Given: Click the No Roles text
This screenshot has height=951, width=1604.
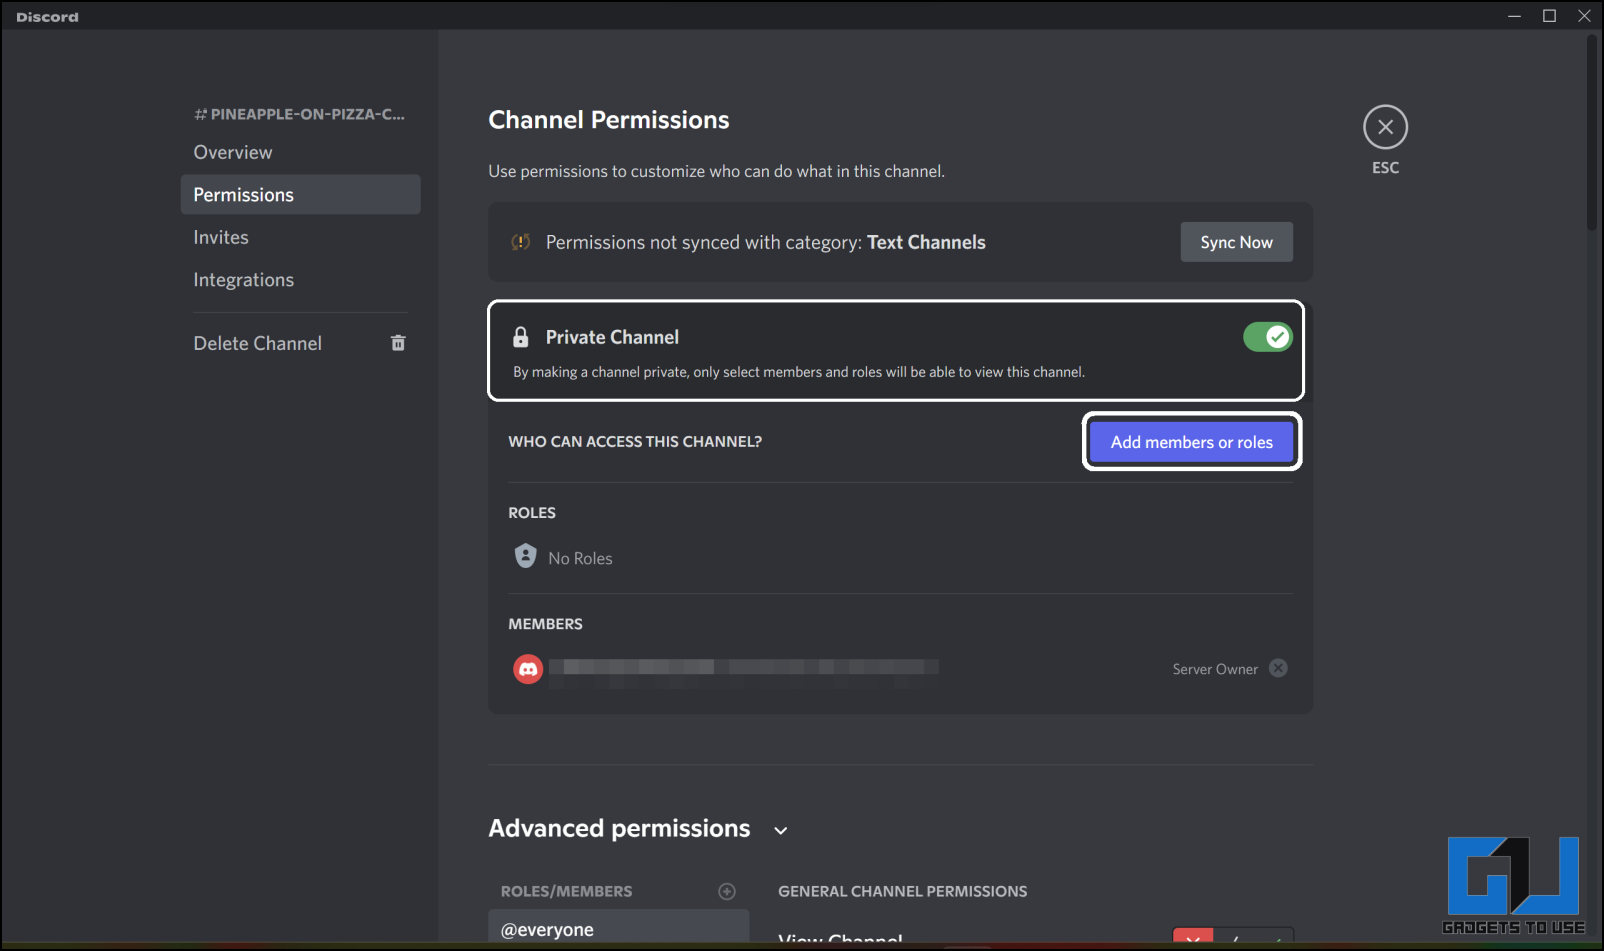Looking at the screenshot, I should (x=580, y=558).
